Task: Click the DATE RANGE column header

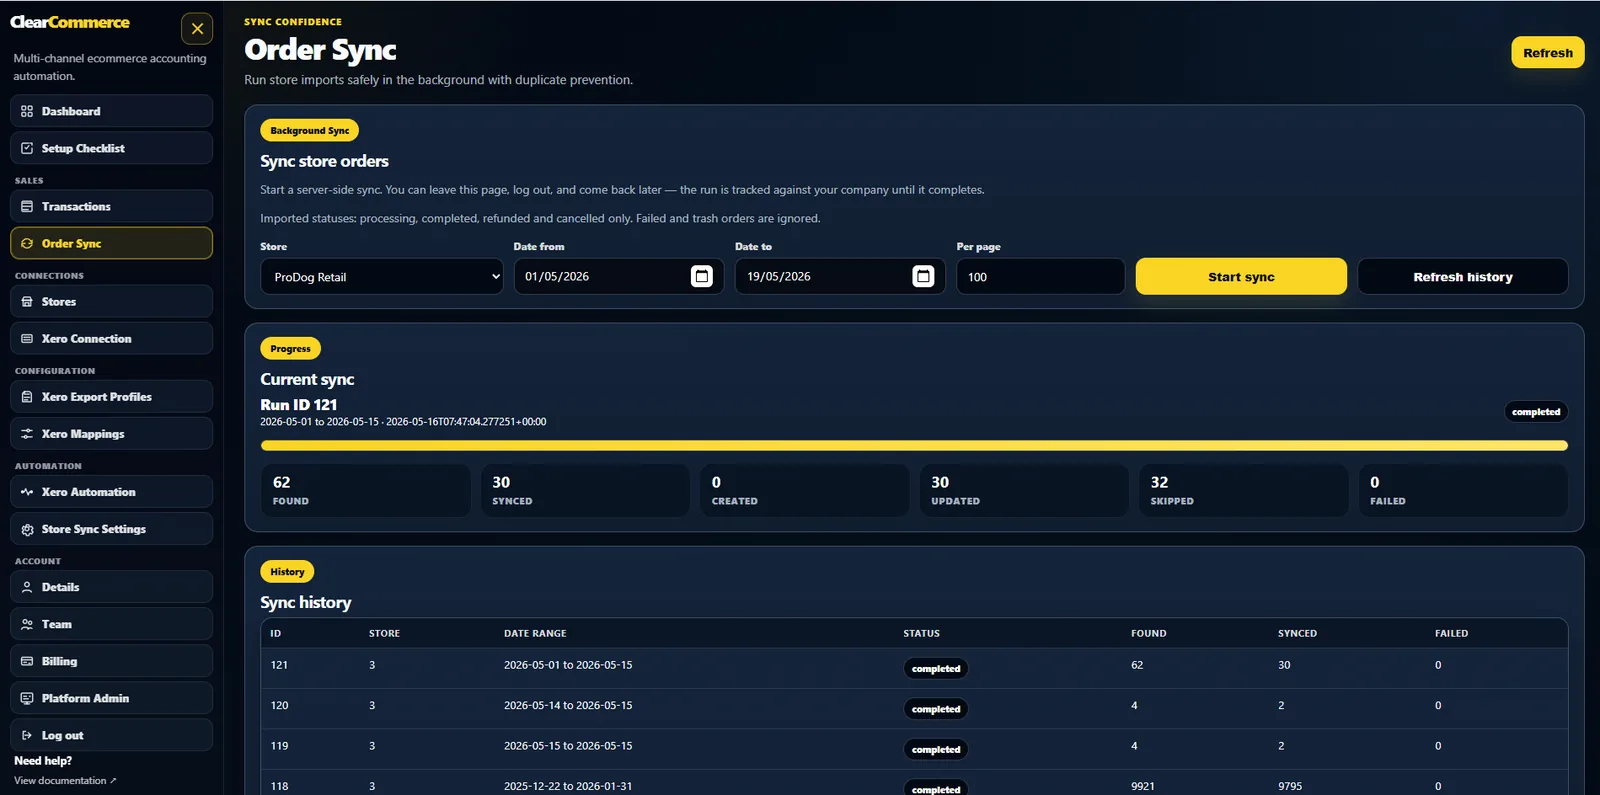Action: [x=535, y=633]
